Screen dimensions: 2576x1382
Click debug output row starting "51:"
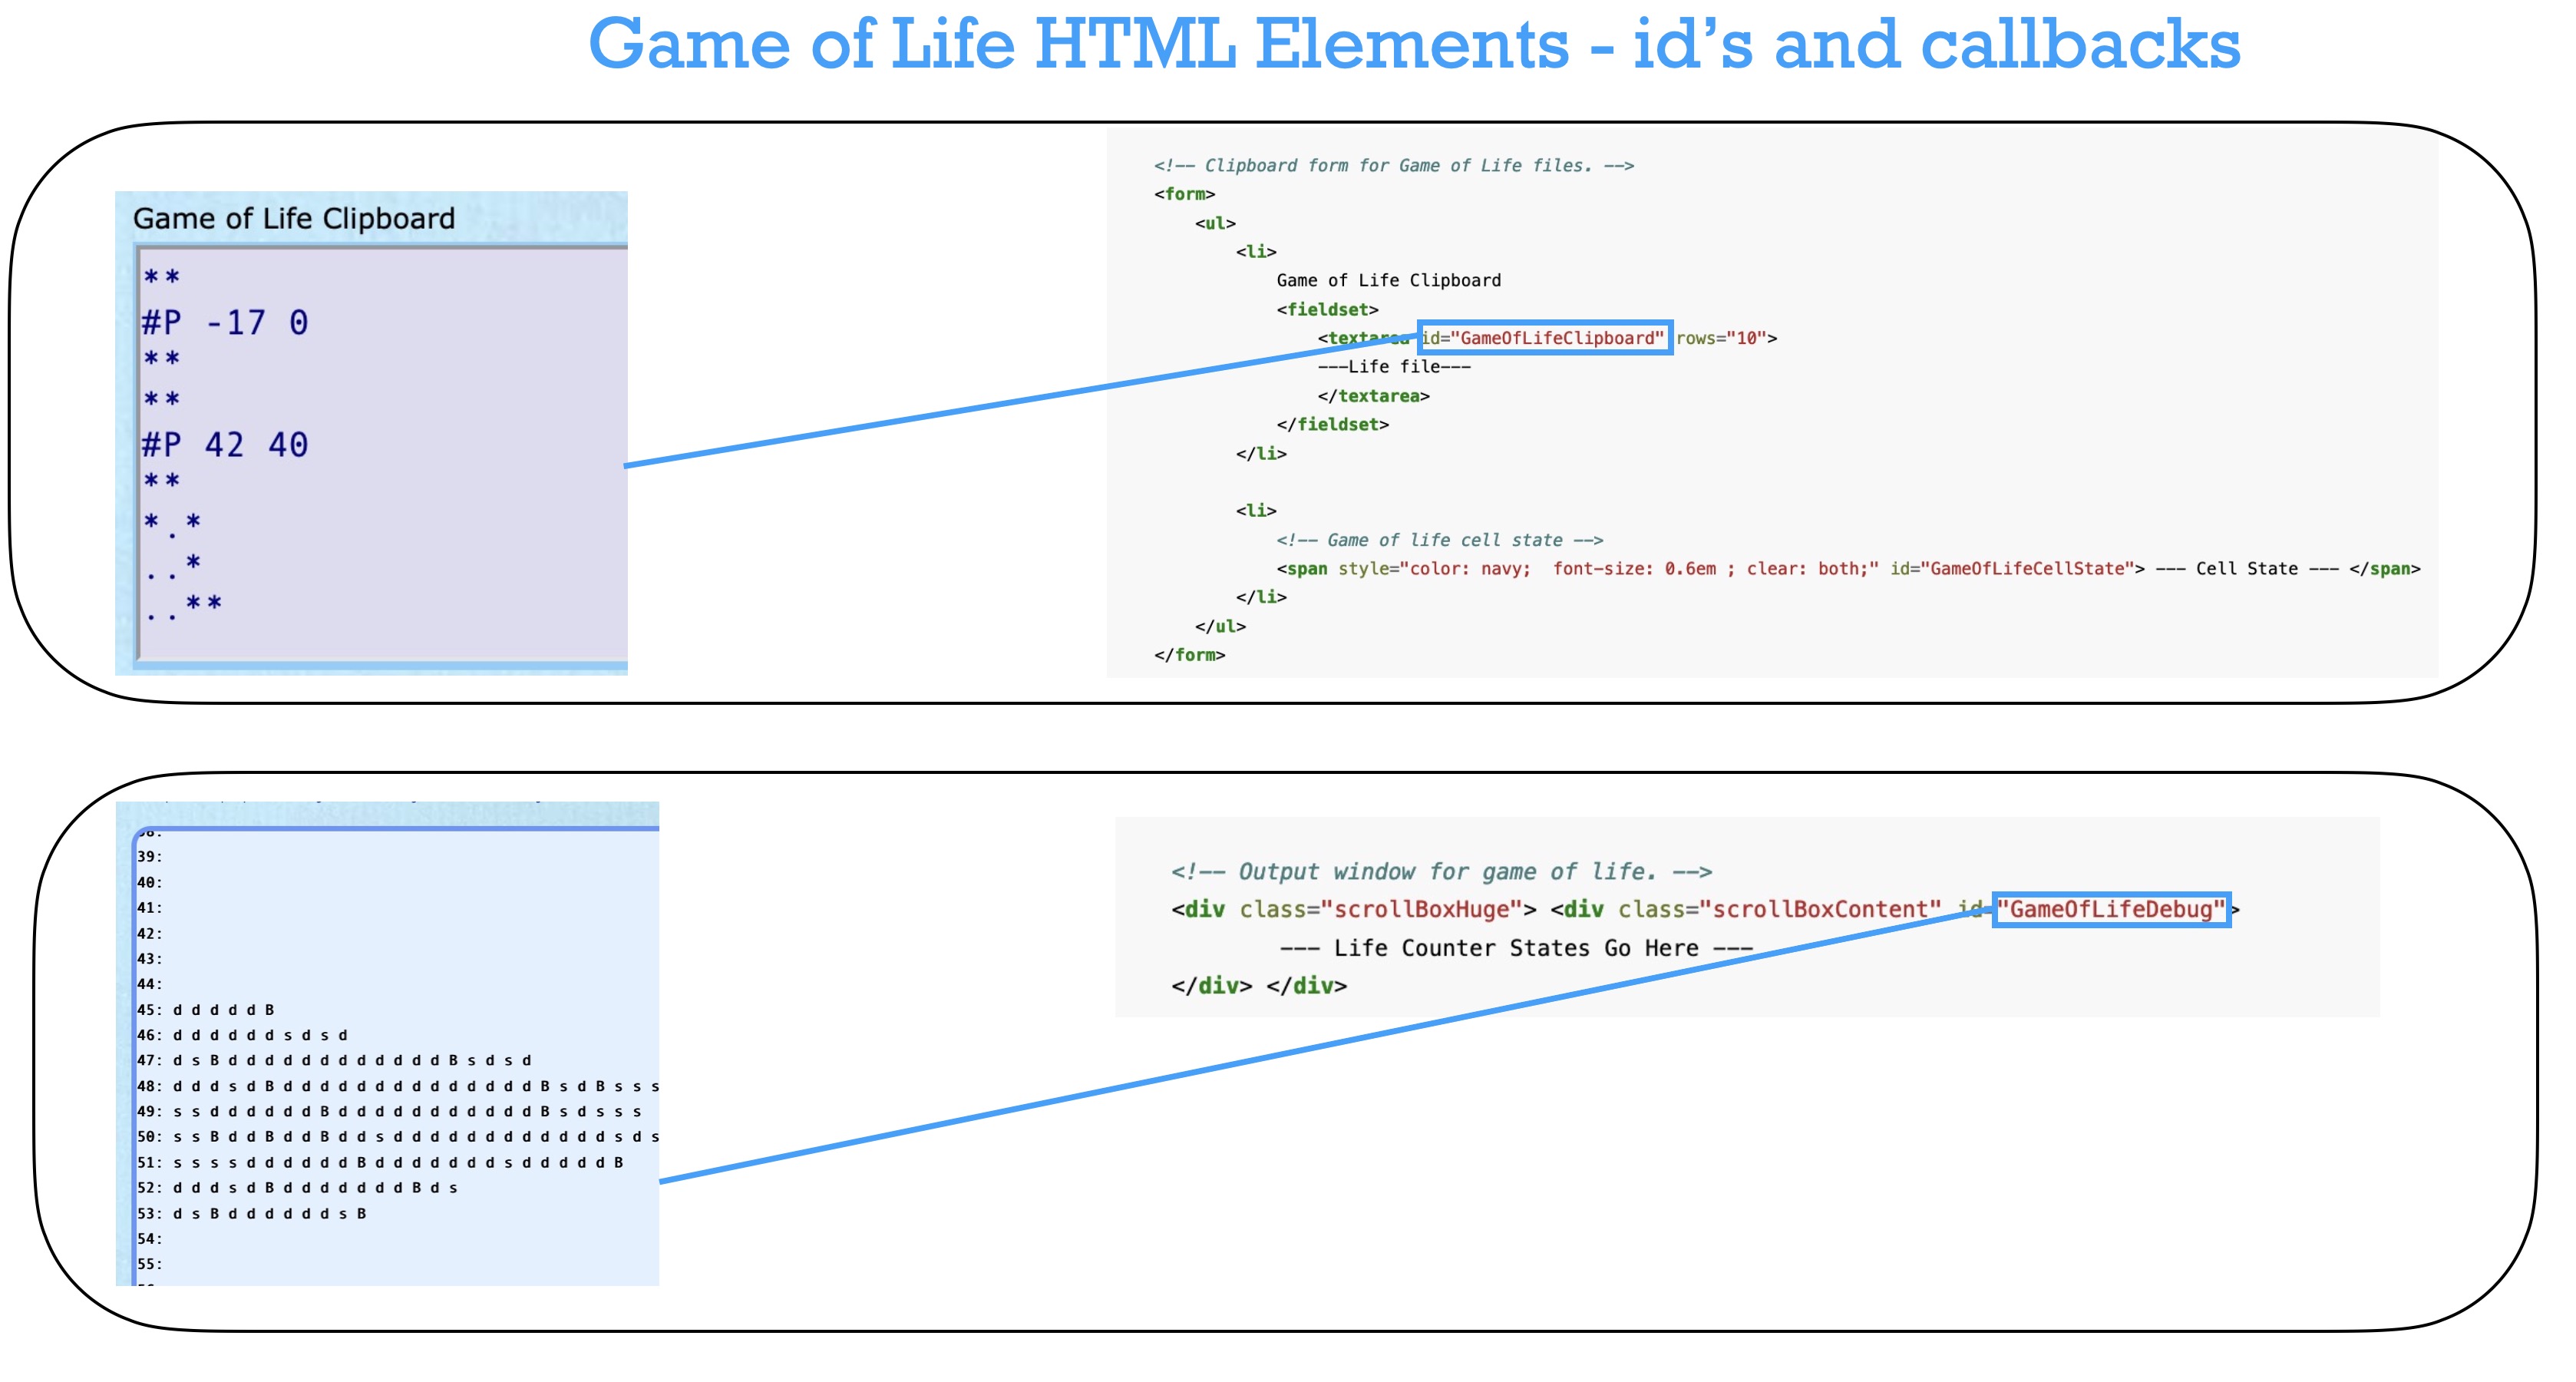tap(380, 1162)
